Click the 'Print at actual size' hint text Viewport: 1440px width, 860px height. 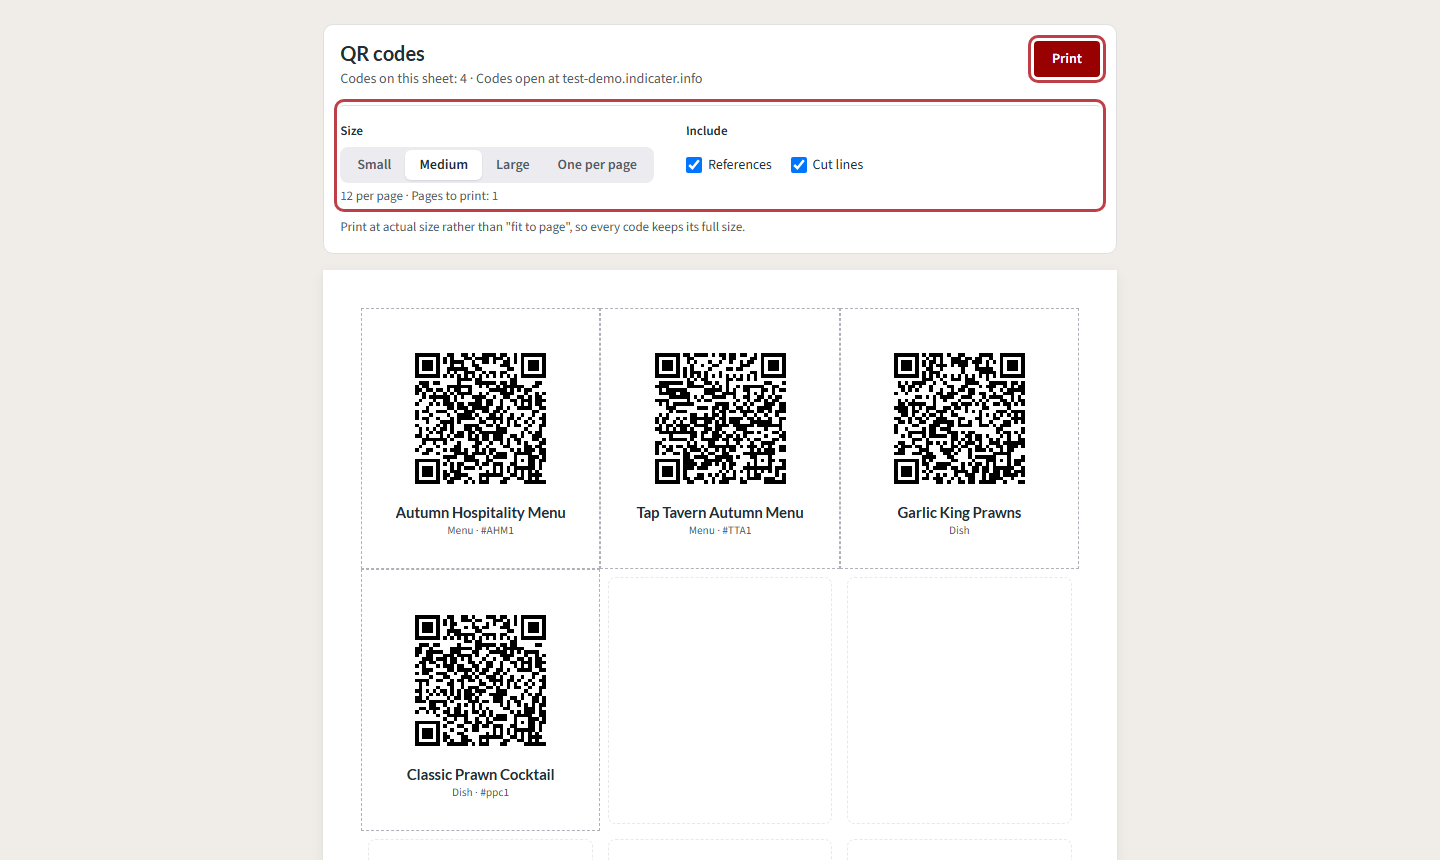coord(542,227)
